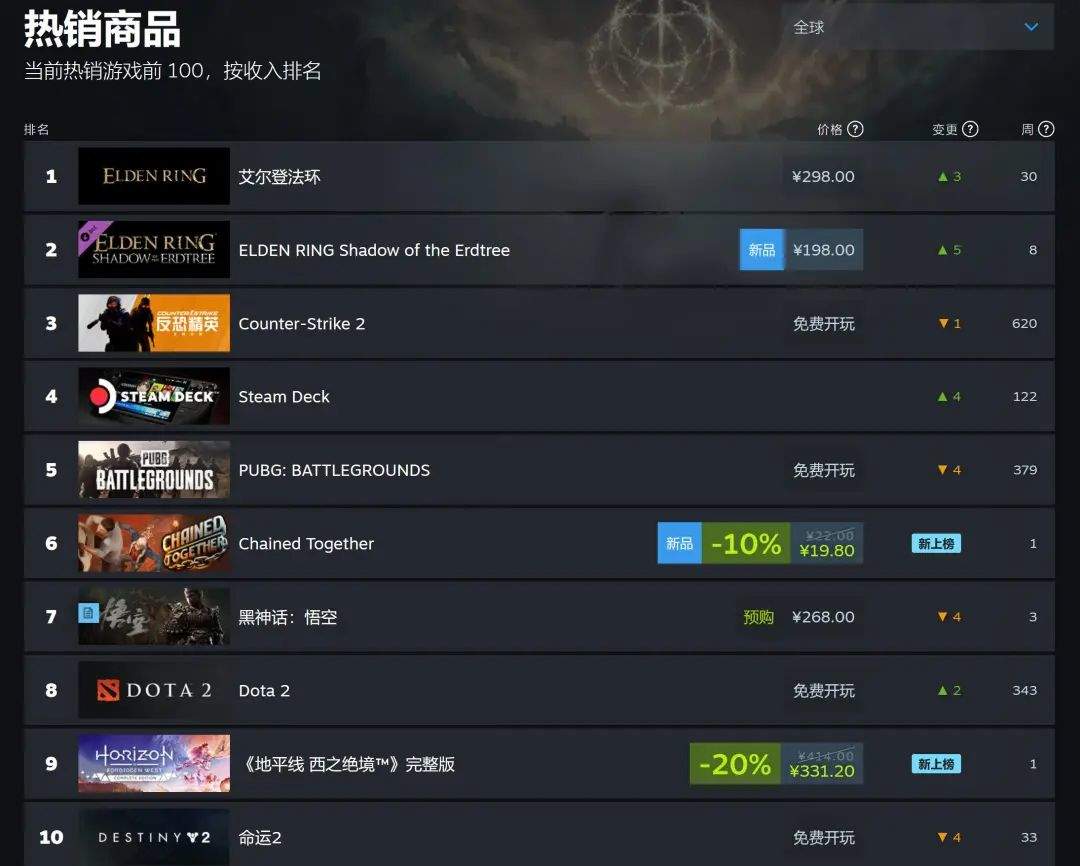The width and height of the screenshot is (1080, 866).
Task: Click the dropdown chevron arrow beside 全球
Action: point(1031,27)
